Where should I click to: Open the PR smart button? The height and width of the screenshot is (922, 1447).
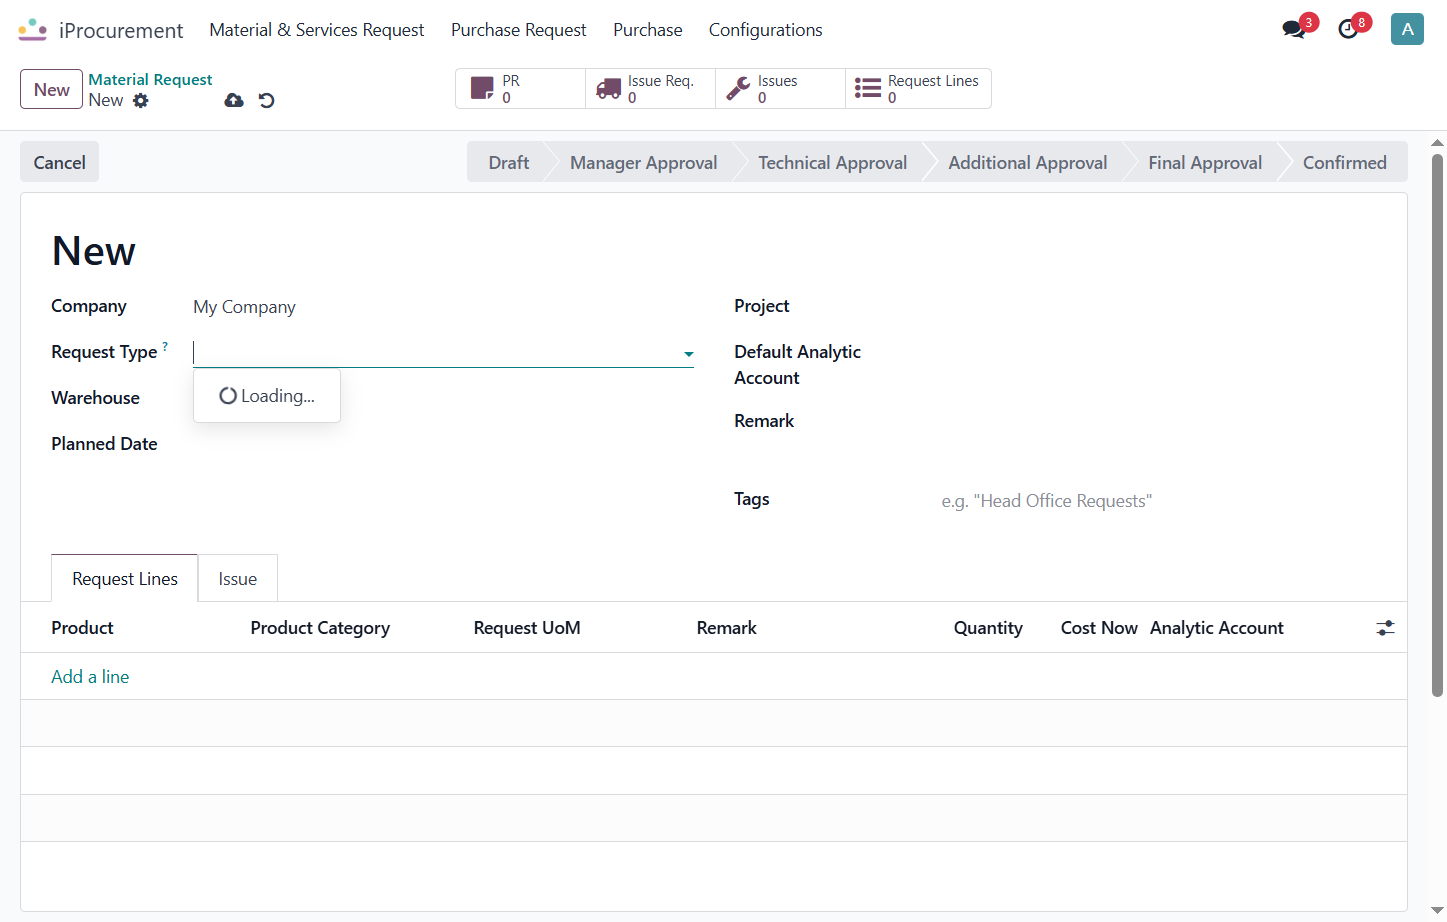point(520,88)
